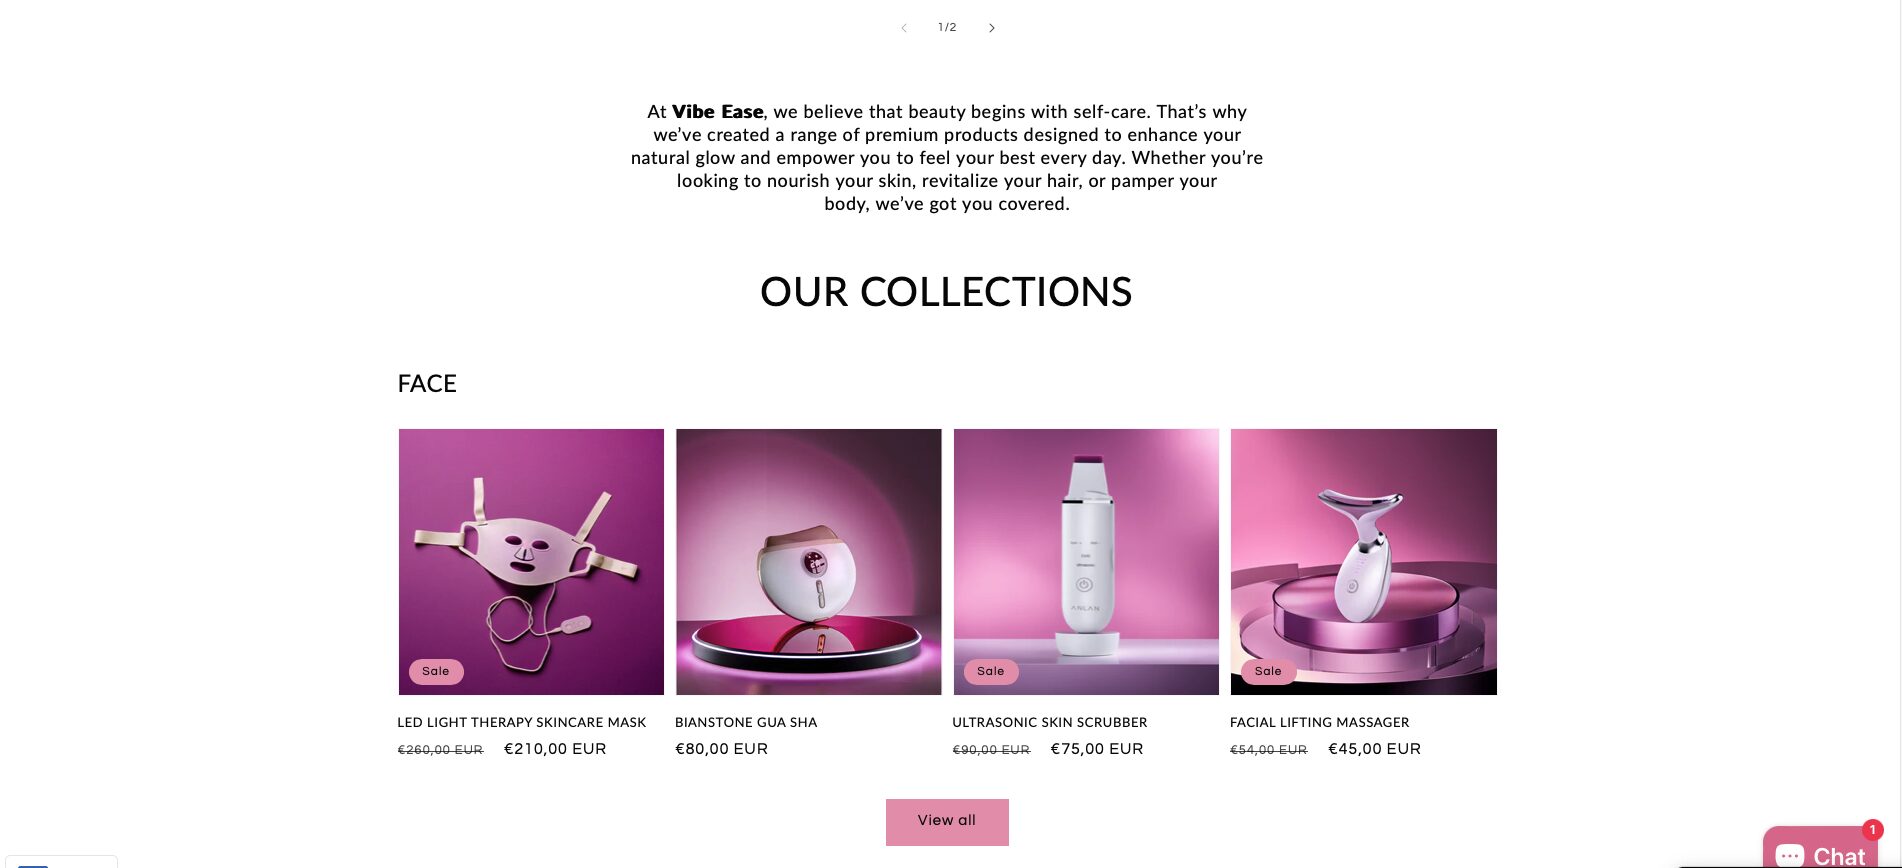Click Sale badge on LED mask
The image size is (1902, 868).
point(436,672)
